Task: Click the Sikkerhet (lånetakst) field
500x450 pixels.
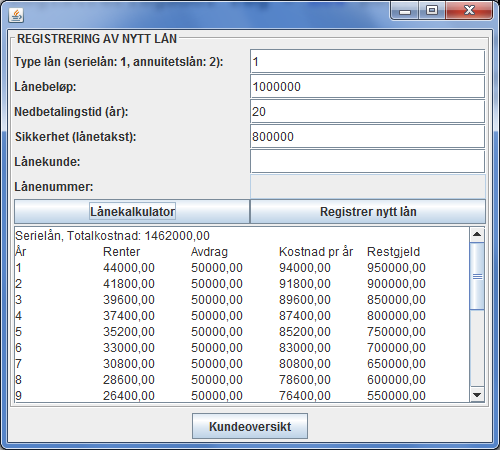Action: [x=367, y=137]
